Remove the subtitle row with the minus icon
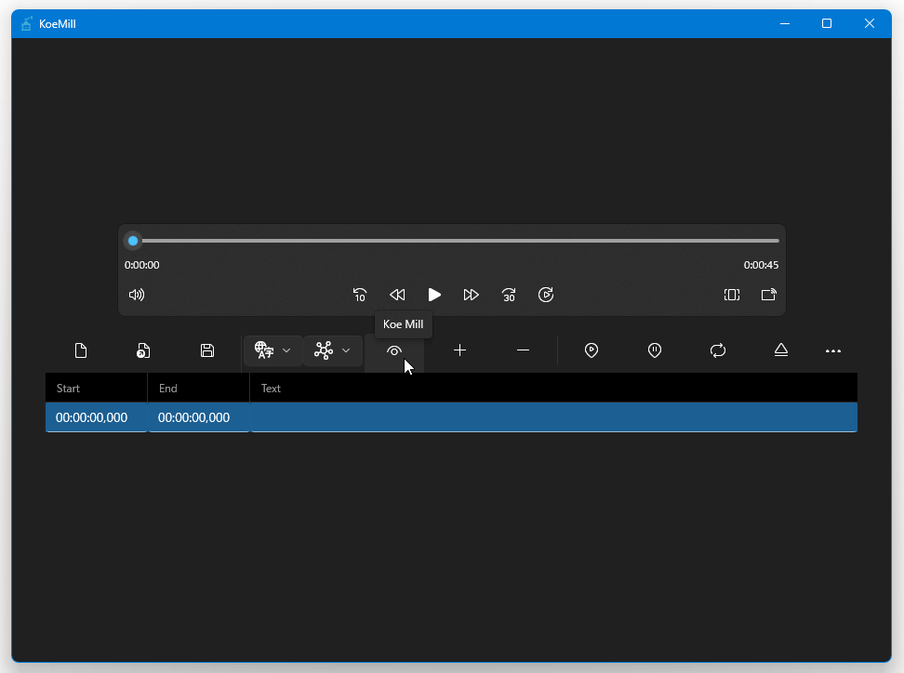Image resolution: width=904 pixels, height=673 pixels. [x=523, y=351]
